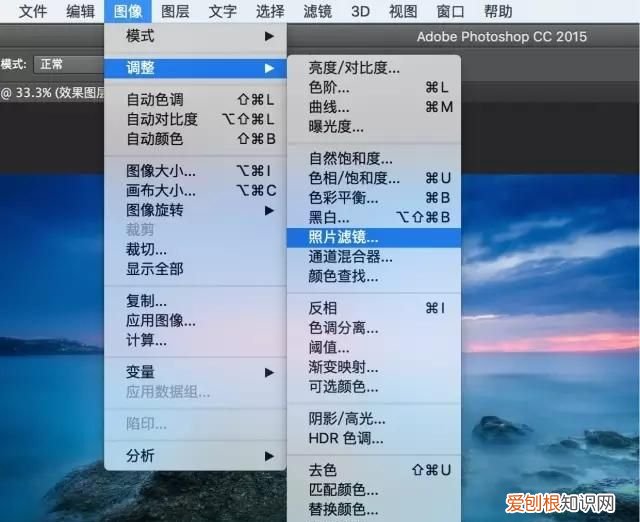This screenshot has width=640, height=522.
Task: Expand the 图像旋转 submenu
Action: tap(196, 211)
